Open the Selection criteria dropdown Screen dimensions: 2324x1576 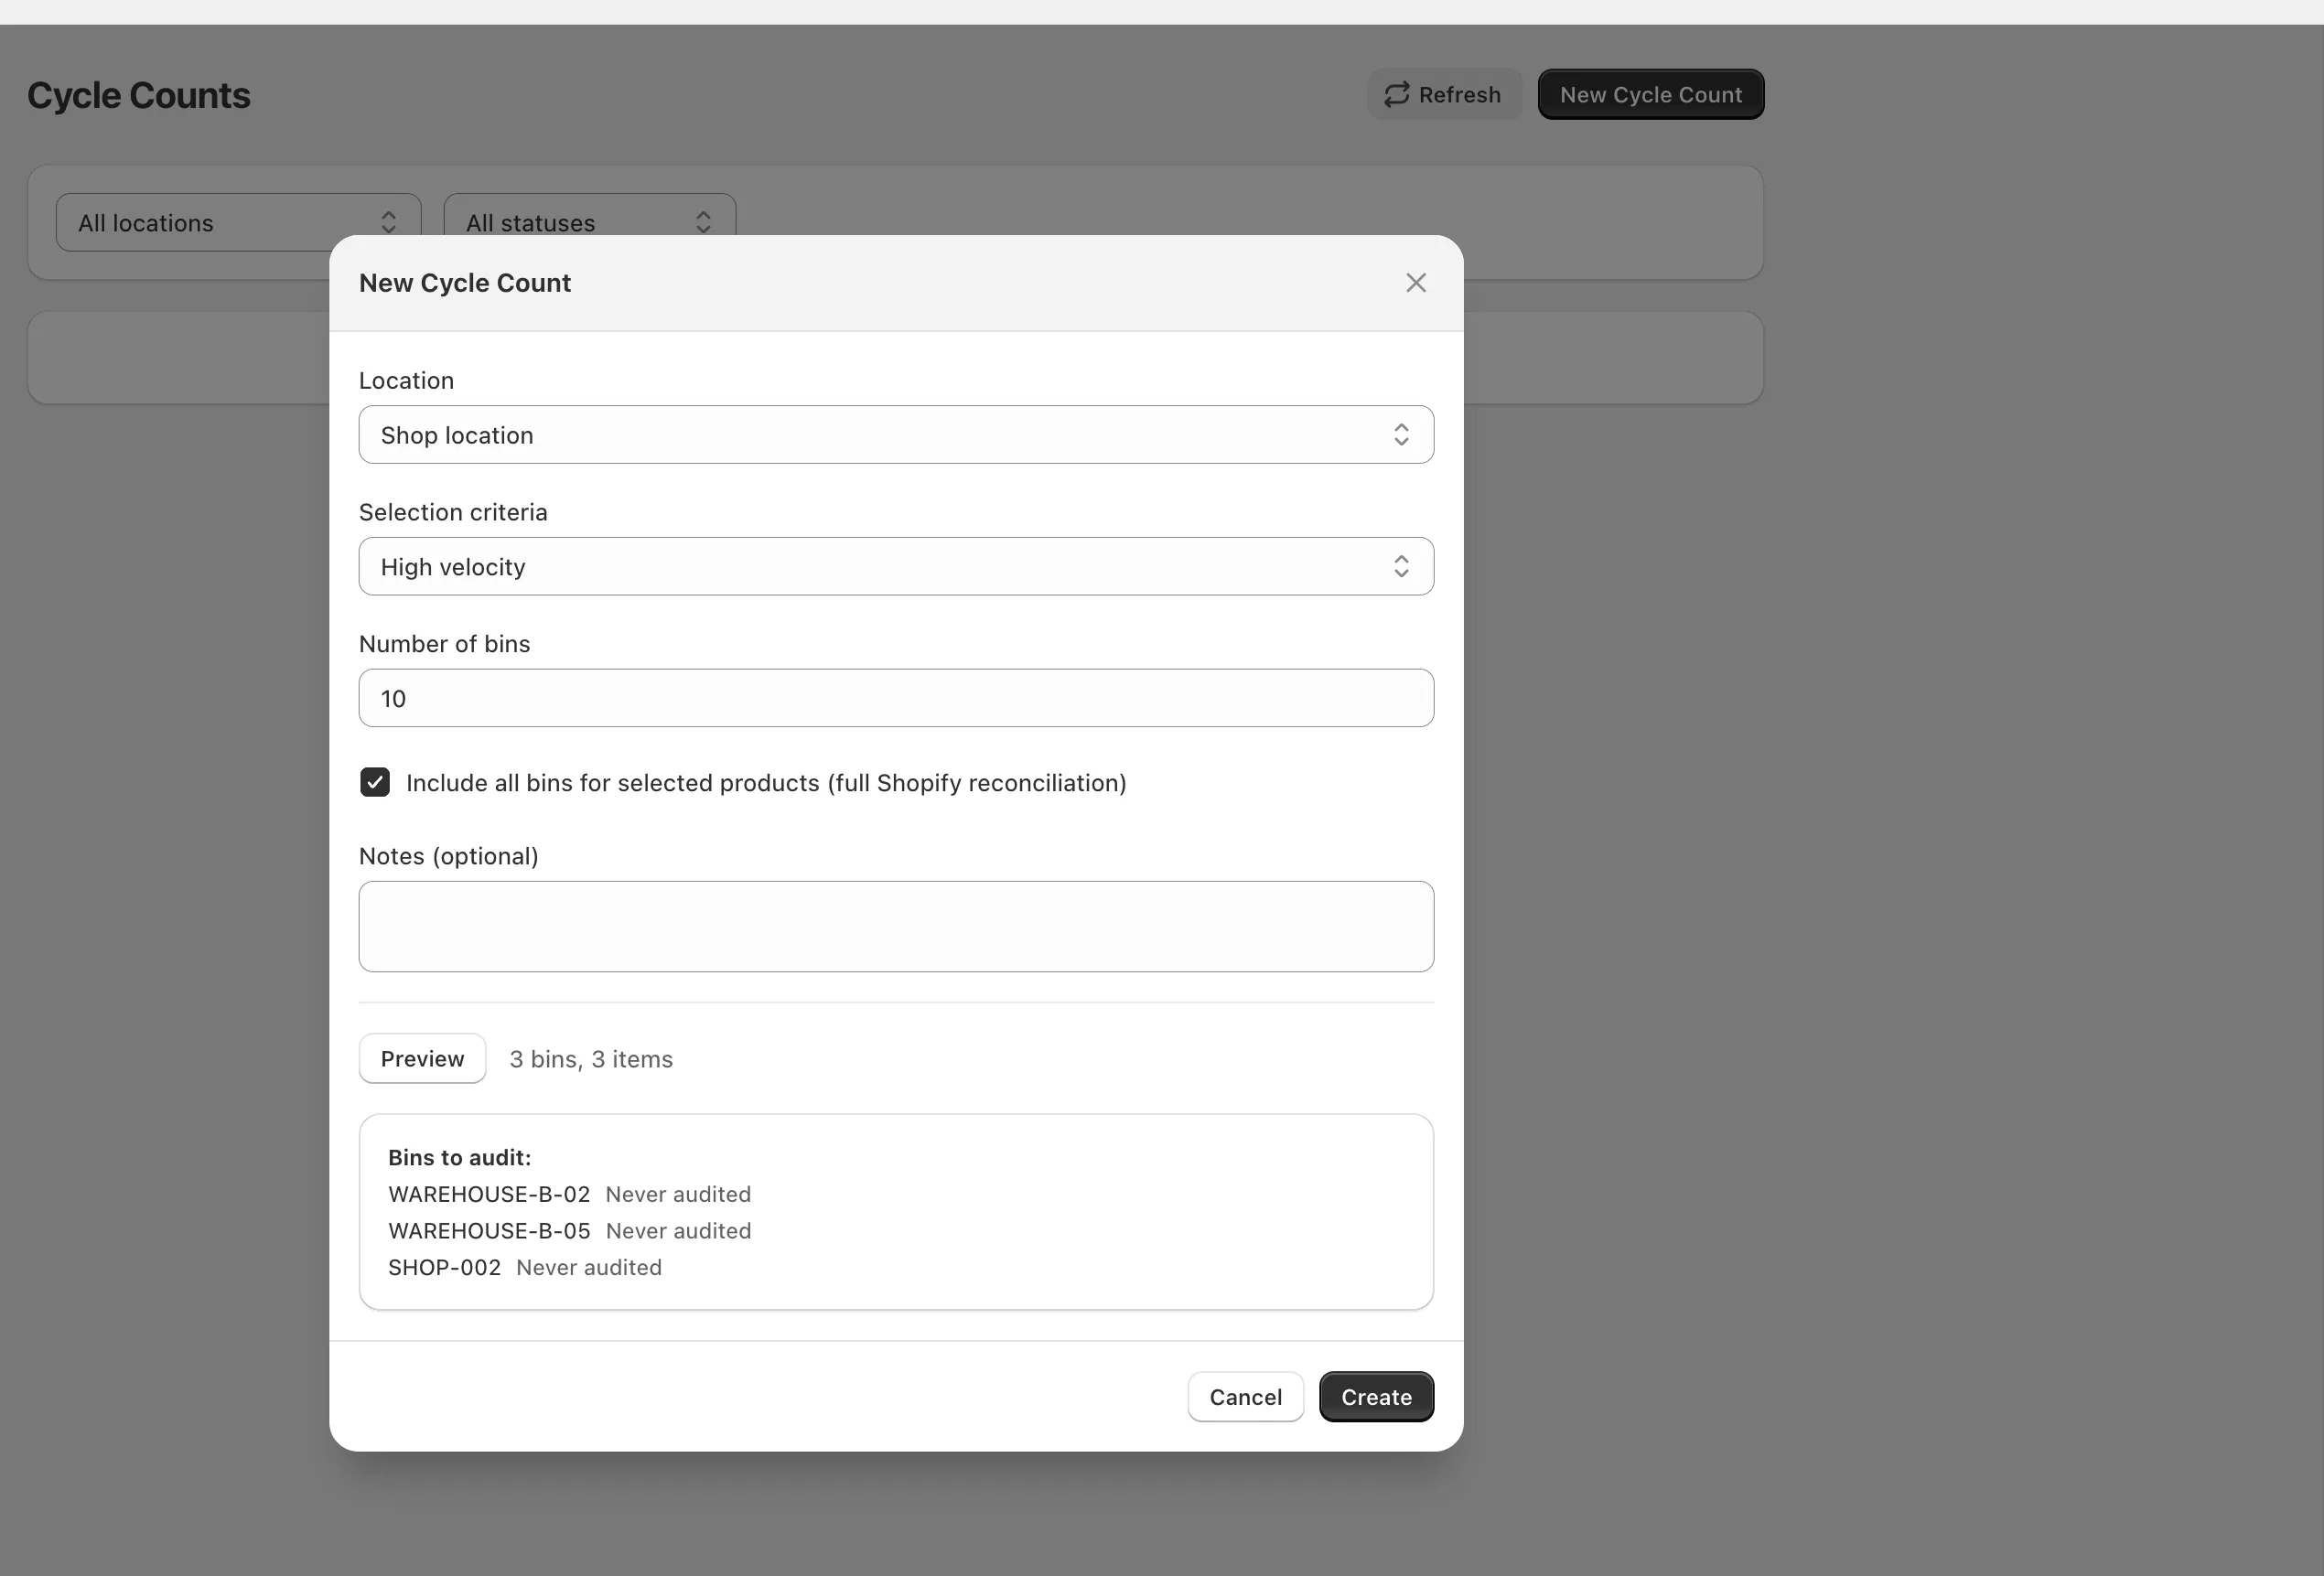896,566
